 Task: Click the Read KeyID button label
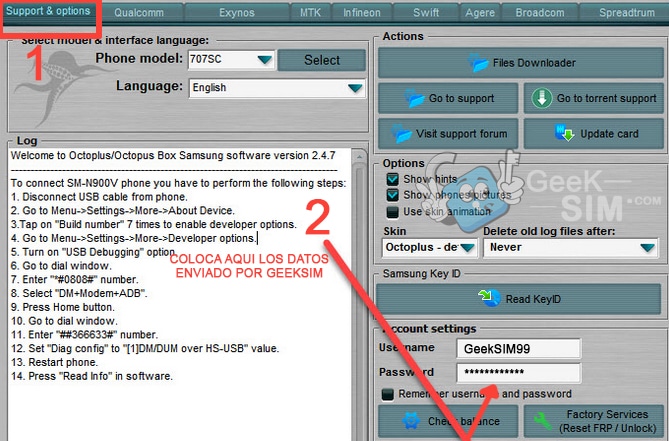[x=533, y=299]
